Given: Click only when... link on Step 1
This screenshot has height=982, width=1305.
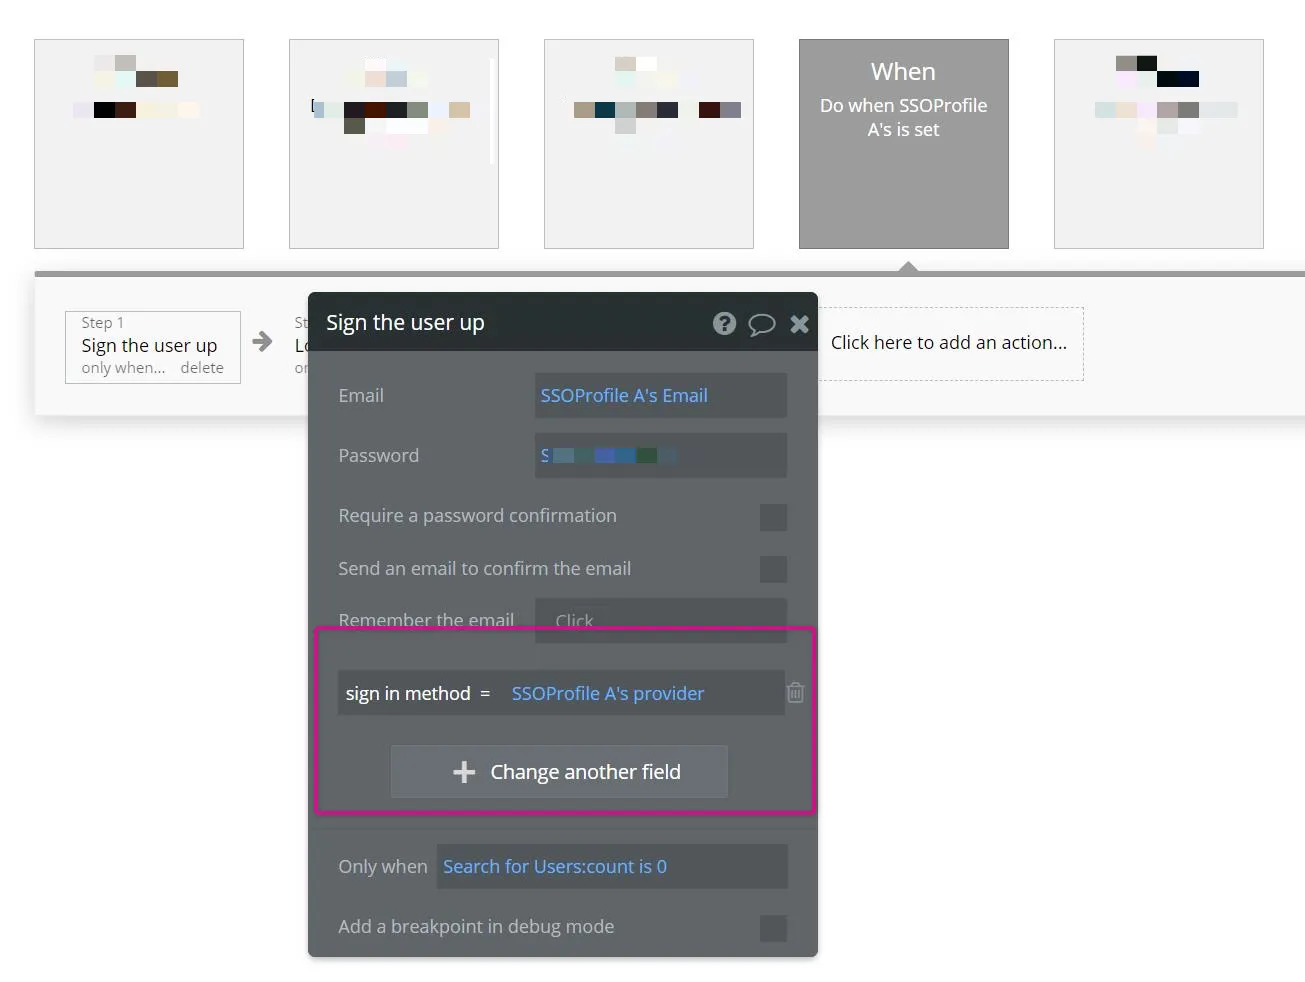Looking at the screenshot, I should click(123, 368).
